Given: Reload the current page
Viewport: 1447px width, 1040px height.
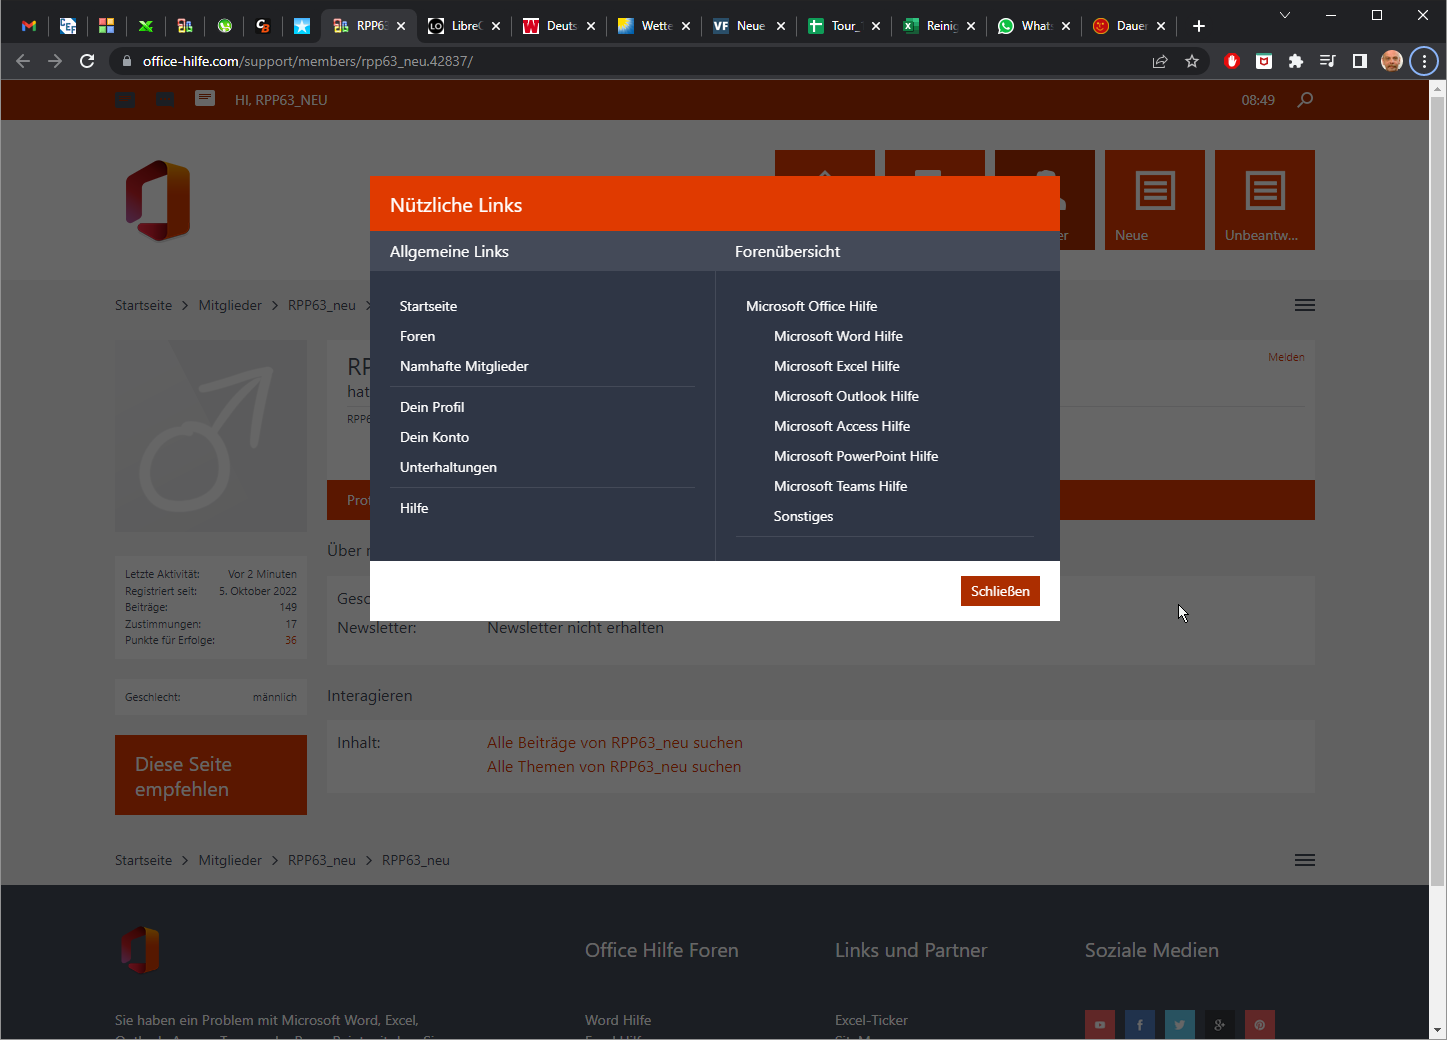Looking at the screenshot, I should coord(87,61).
